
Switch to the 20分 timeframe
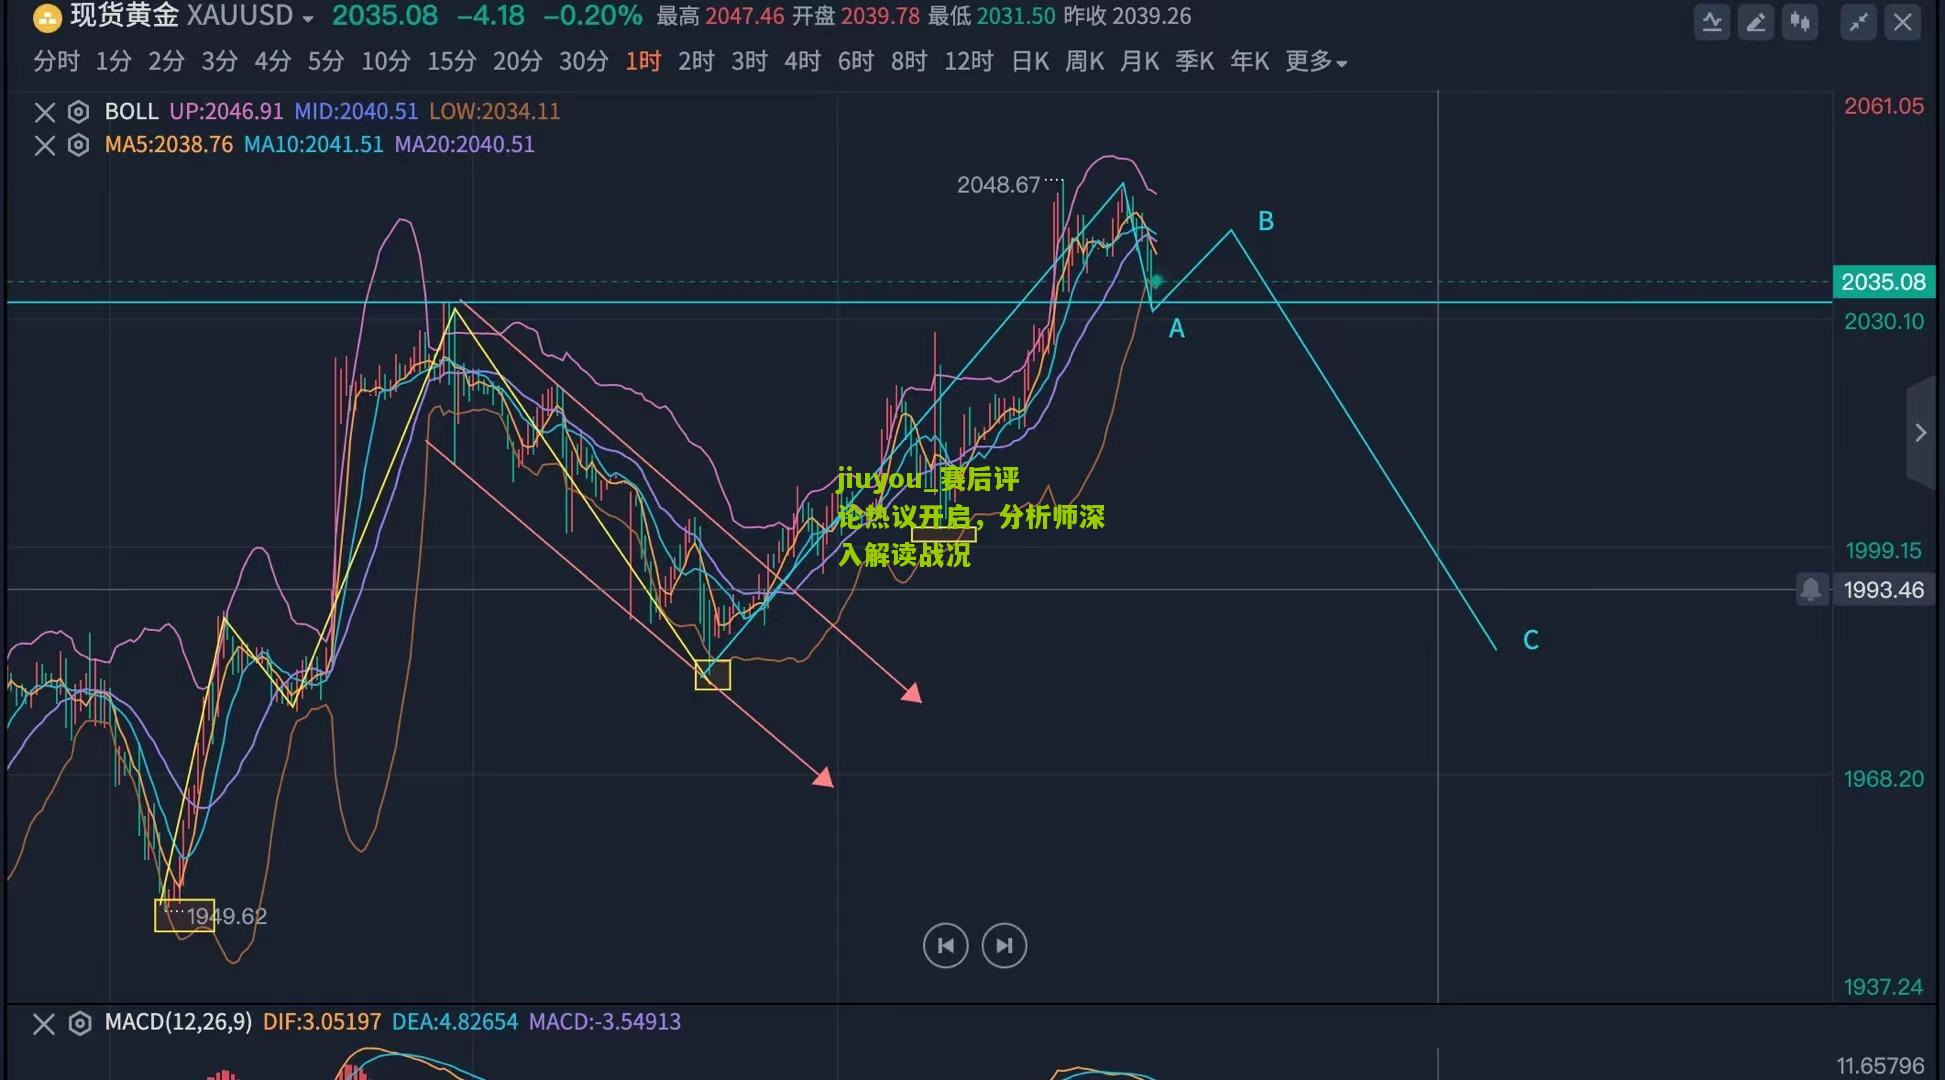[517, 62]
